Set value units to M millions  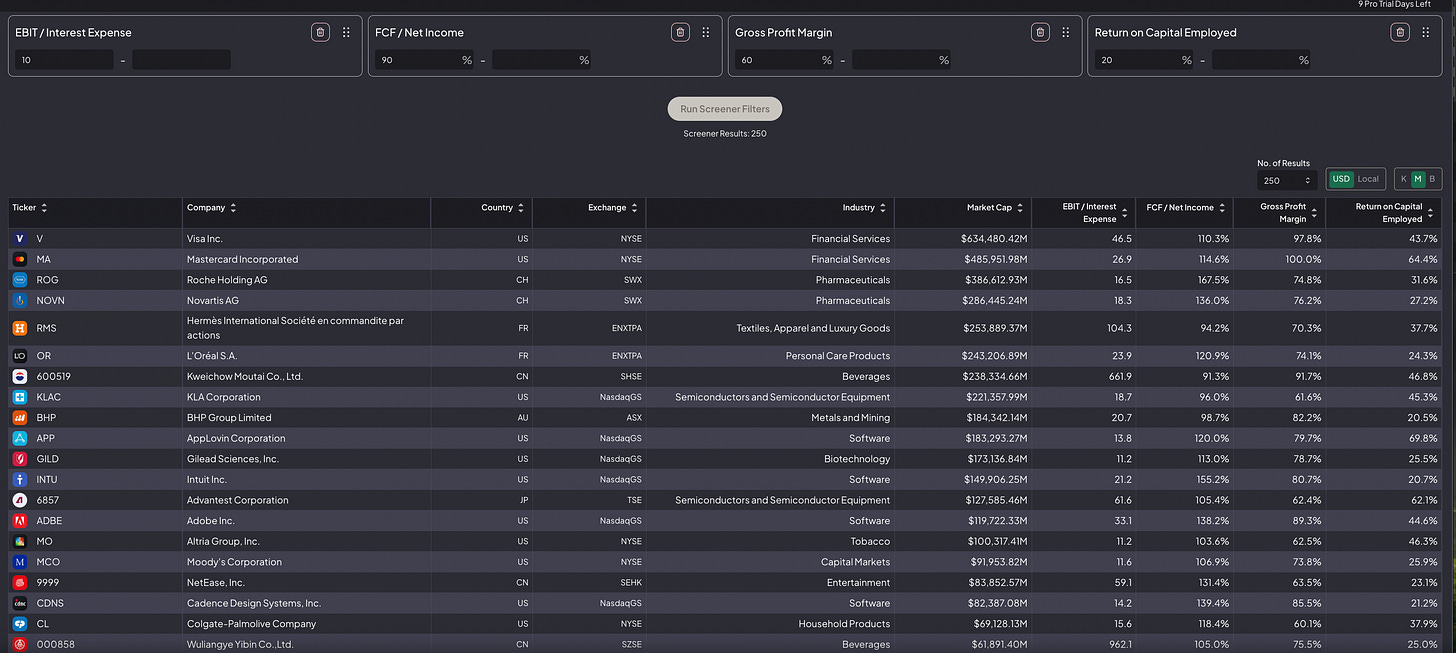(1417, 179)
